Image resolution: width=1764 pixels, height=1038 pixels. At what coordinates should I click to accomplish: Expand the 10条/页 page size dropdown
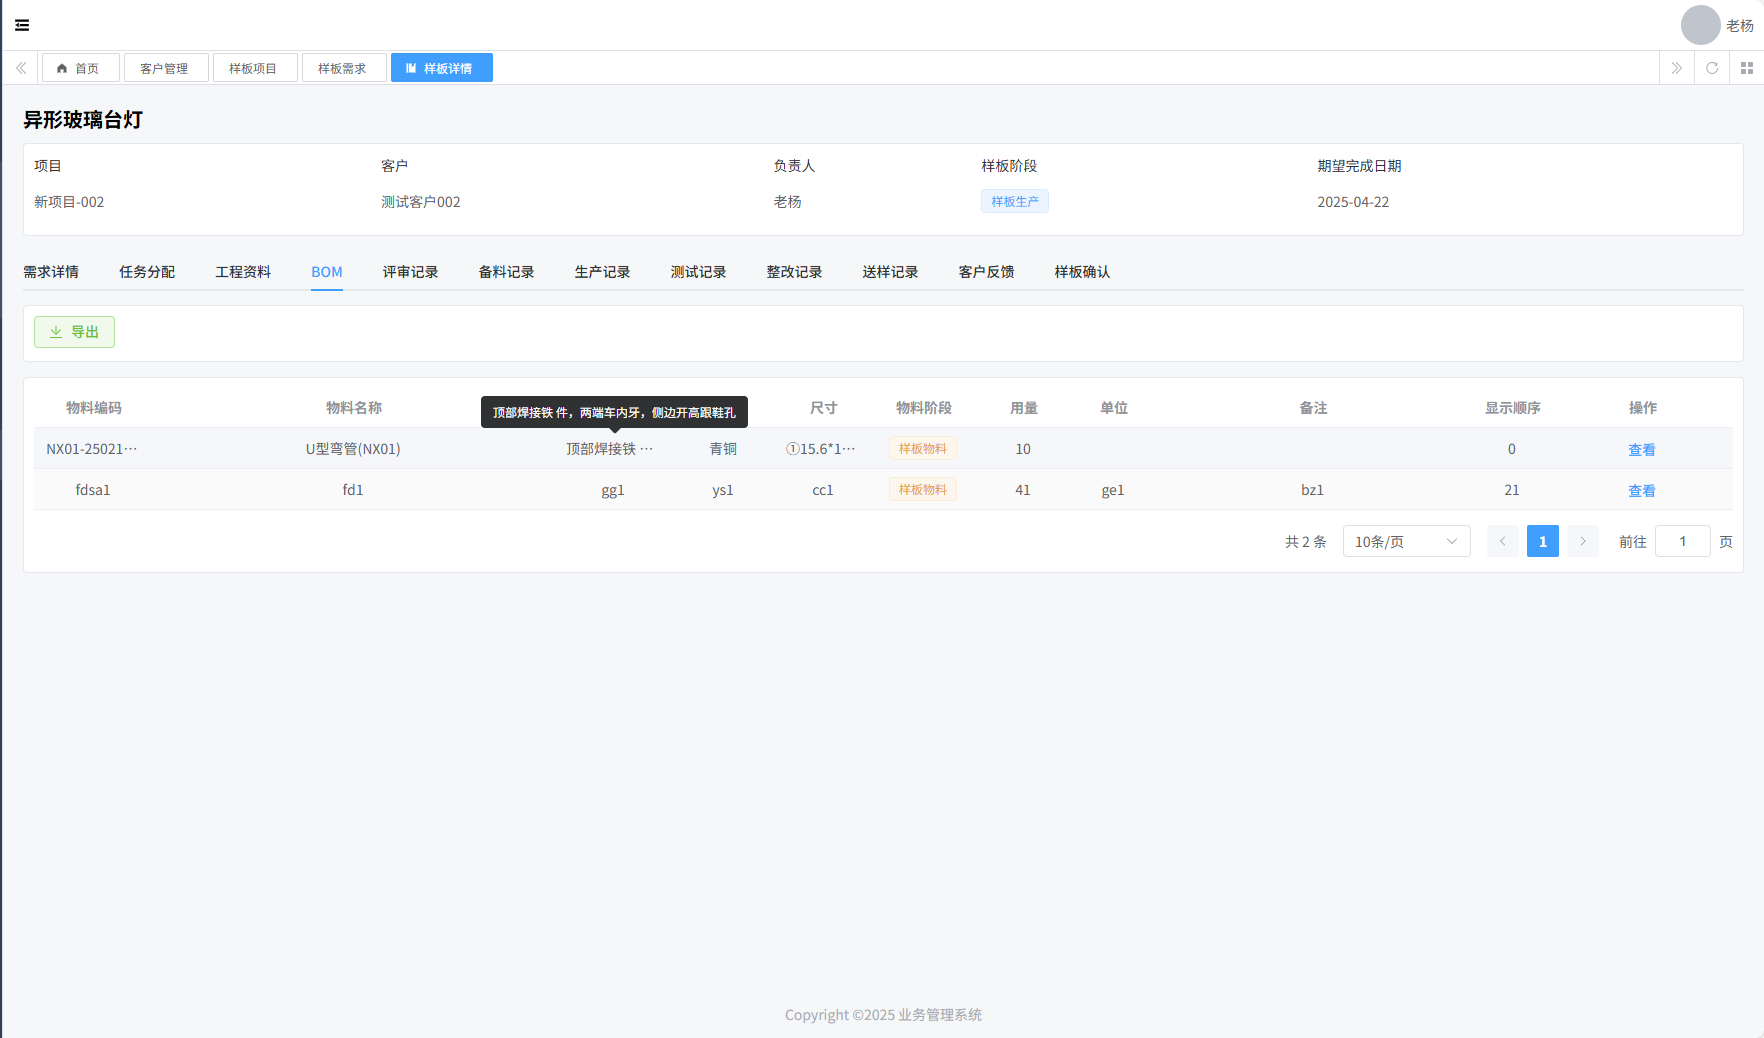[x=1405, y=541]
